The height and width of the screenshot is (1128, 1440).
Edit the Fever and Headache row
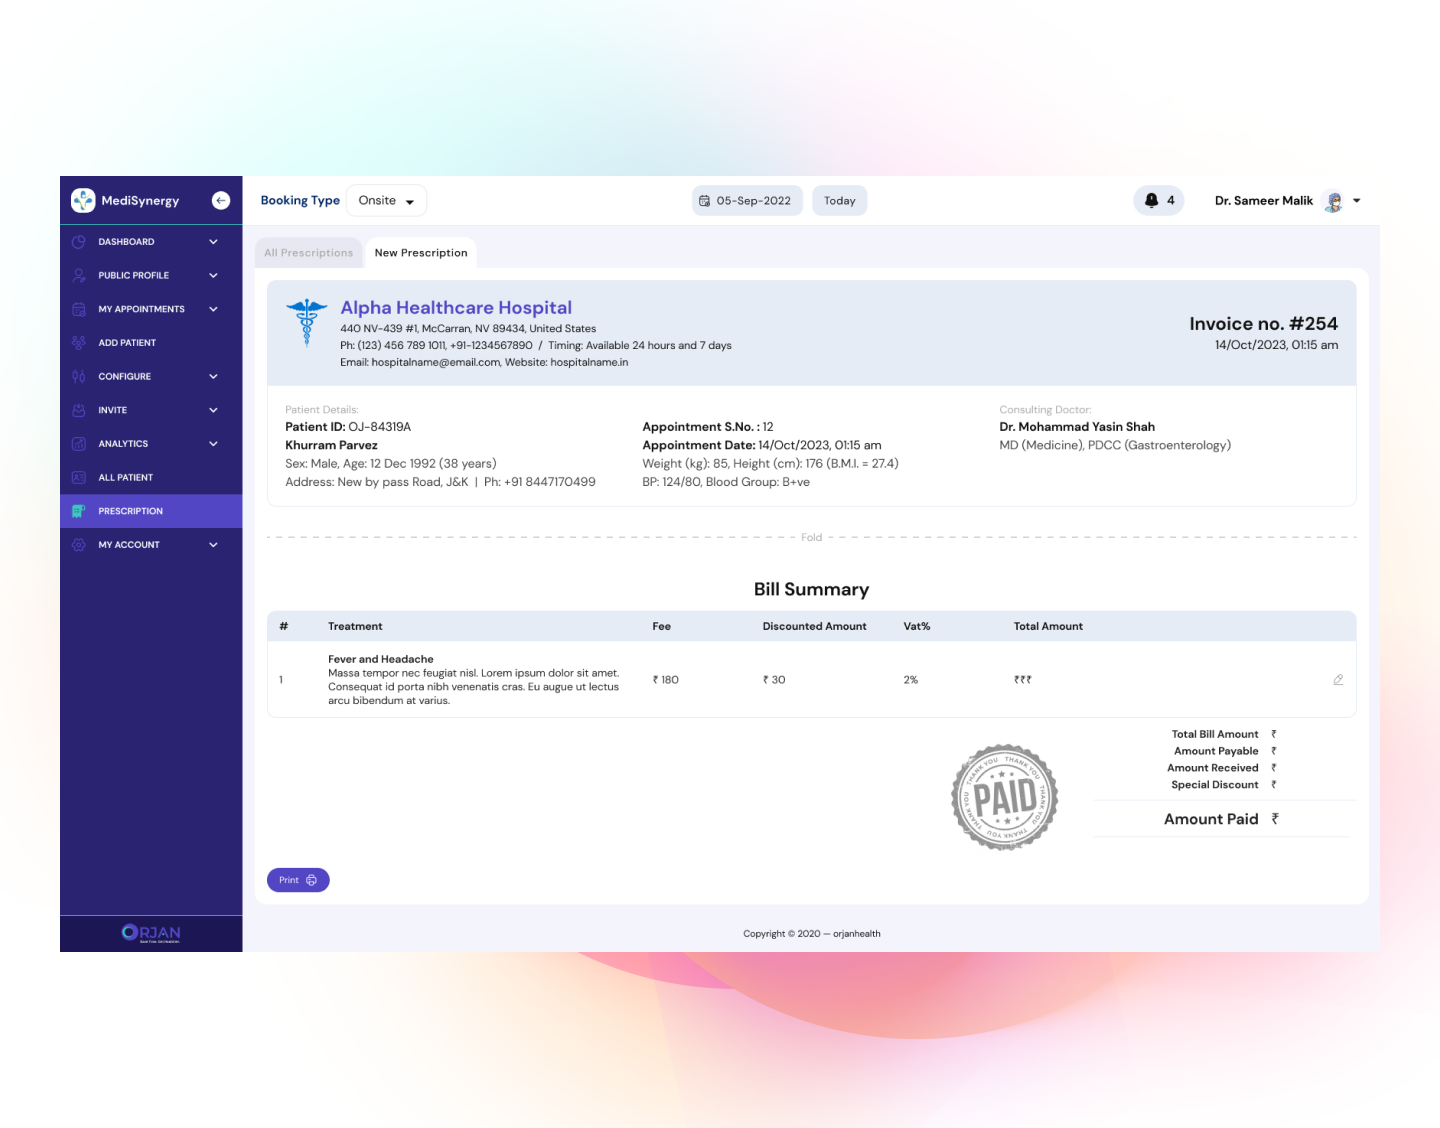(1338, 680)
